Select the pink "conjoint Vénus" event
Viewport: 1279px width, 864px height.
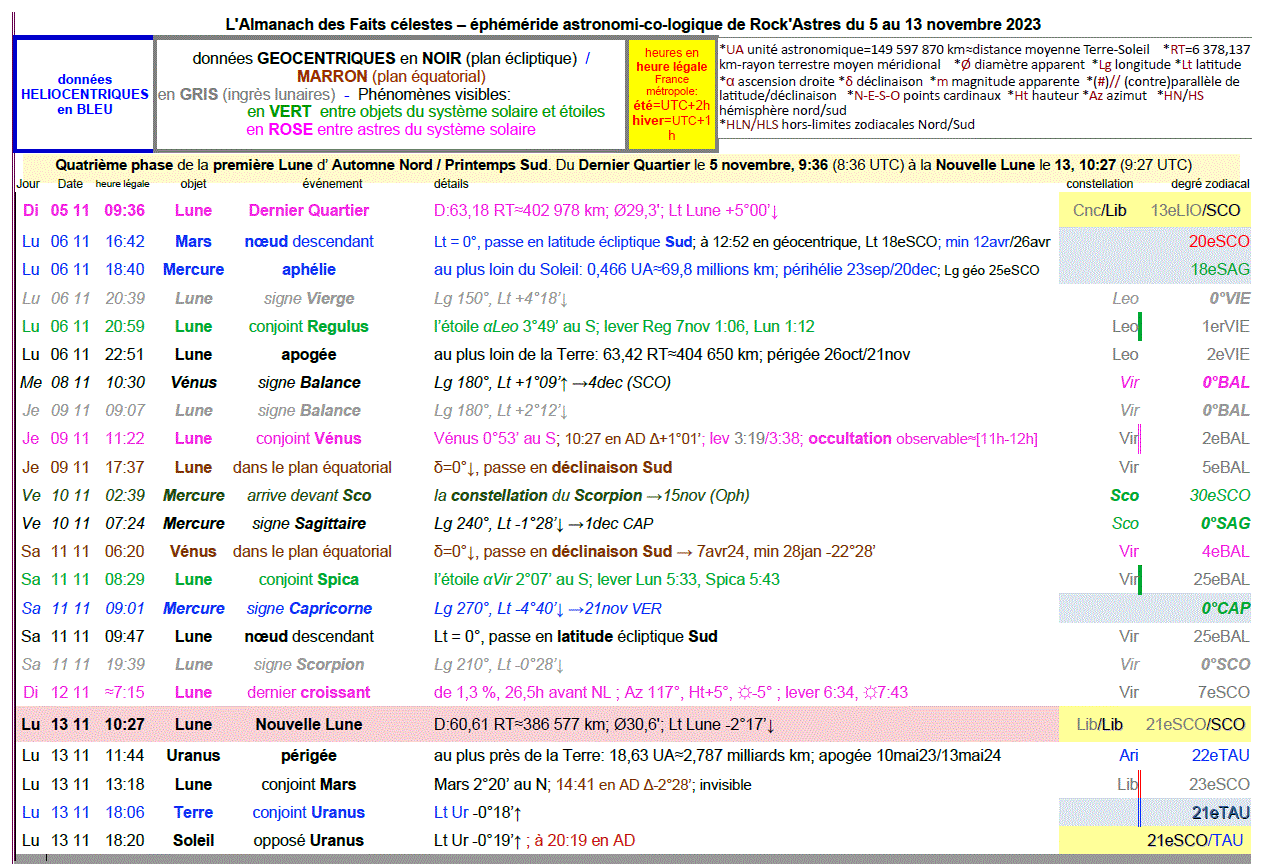pos(309,439)
